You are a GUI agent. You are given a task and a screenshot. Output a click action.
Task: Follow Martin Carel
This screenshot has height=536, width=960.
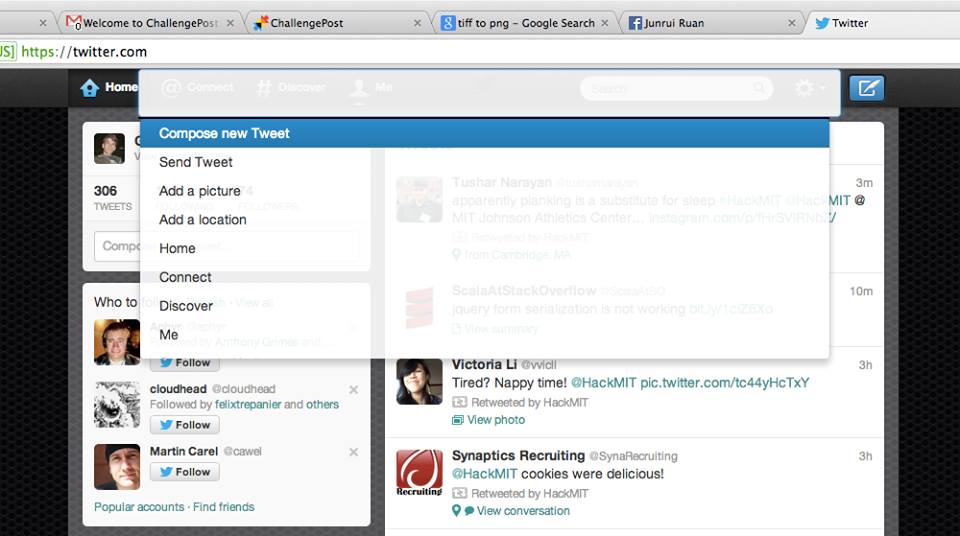coord(185,472)
